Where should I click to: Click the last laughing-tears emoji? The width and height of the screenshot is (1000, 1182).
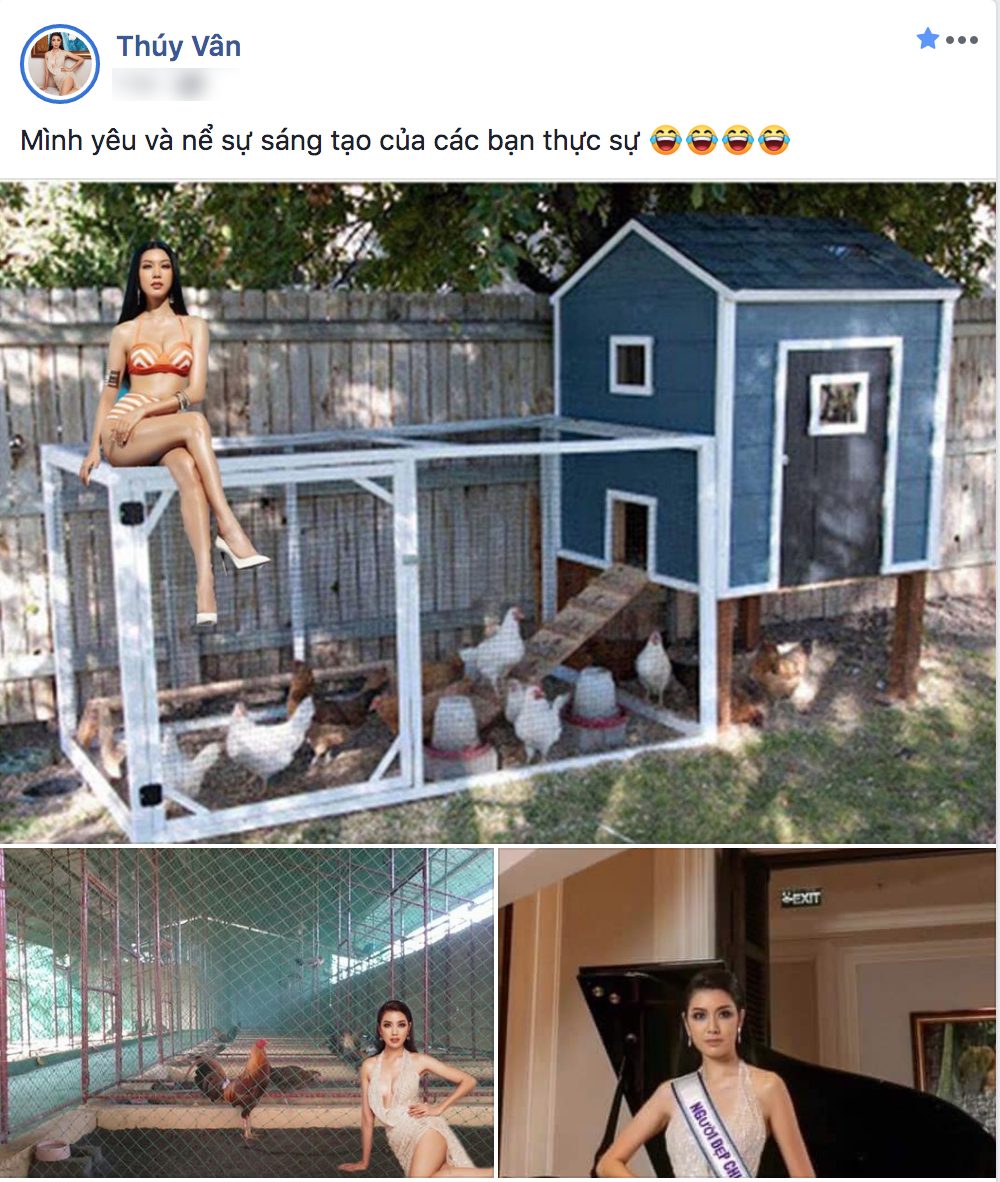coord(774,140)
